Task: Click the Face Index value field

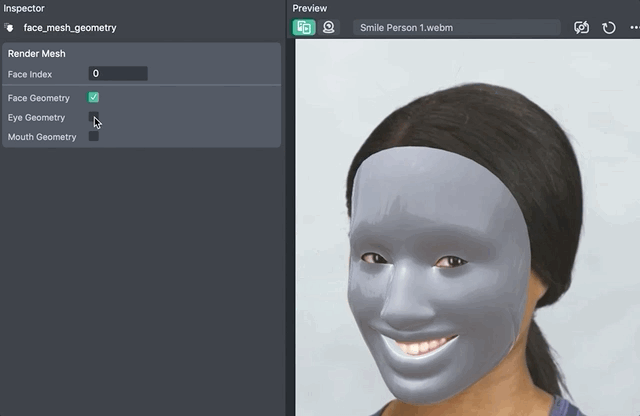Action: 118,73
